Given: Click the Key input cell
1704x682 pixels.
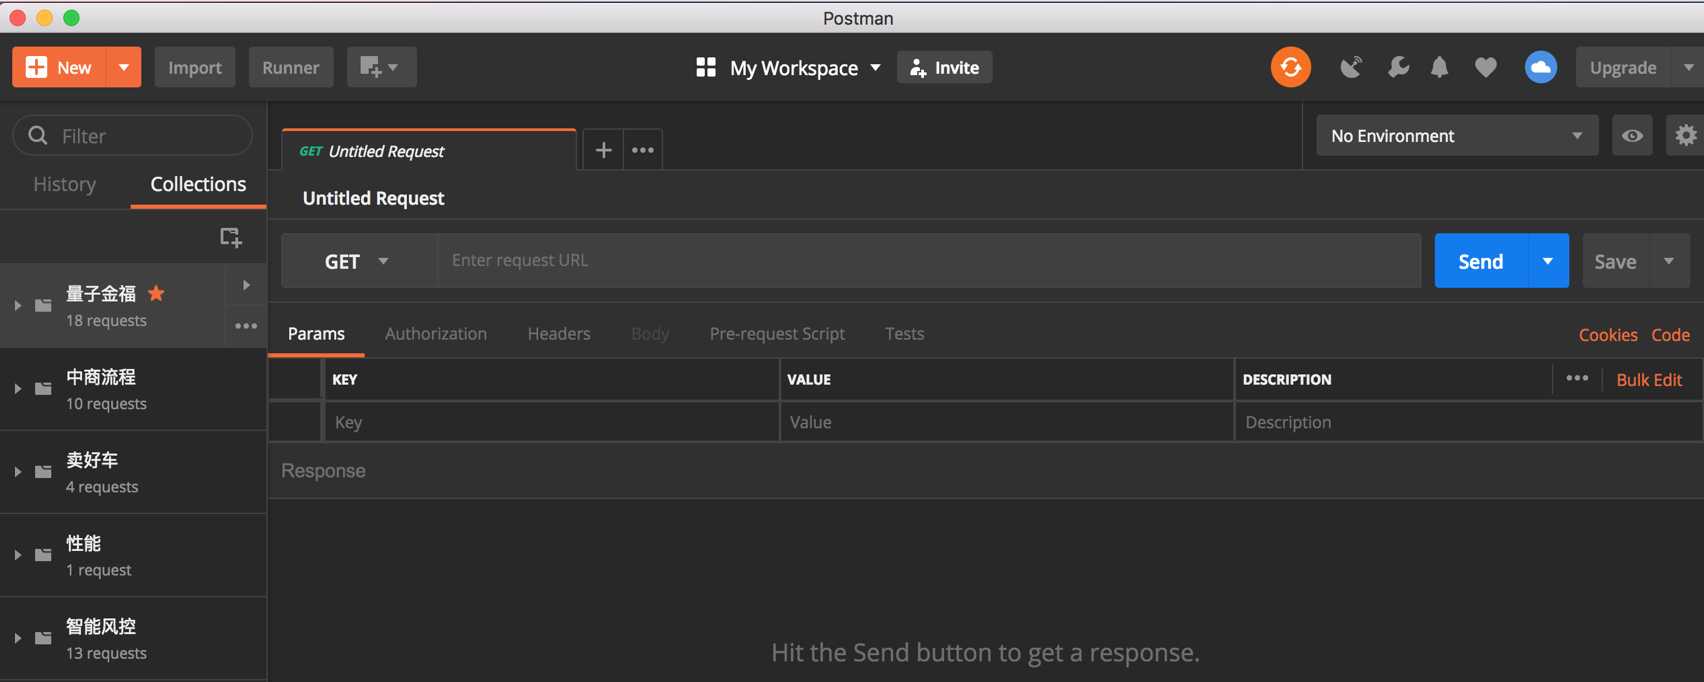Looking at the screenshot, I should click(x=552, y=422).
